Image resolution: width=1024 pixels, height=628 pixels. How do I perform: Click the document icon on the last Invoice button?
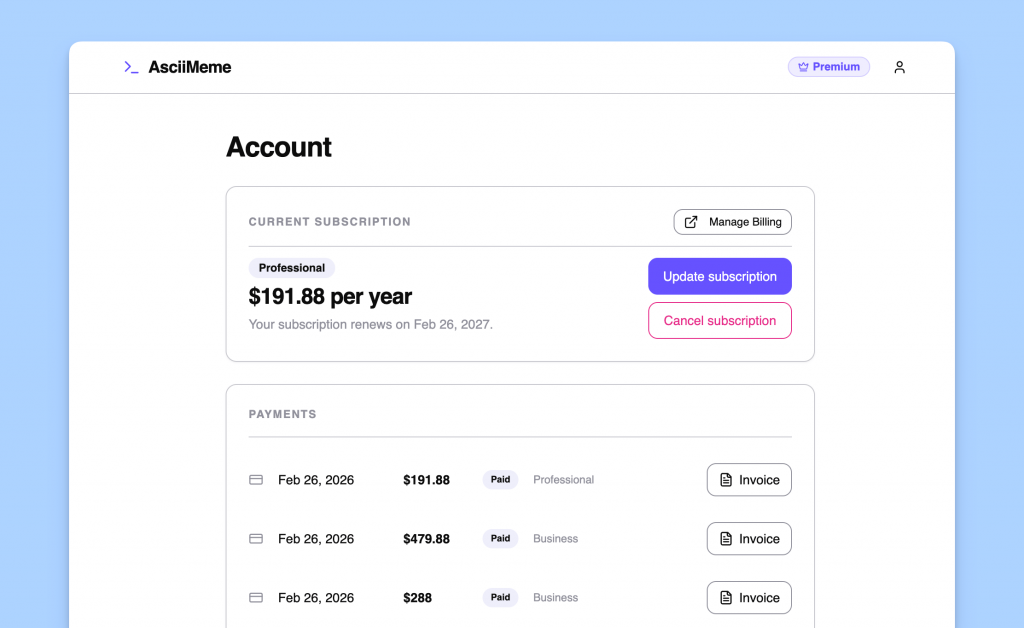pyautogui.click(x=728, y=597)
